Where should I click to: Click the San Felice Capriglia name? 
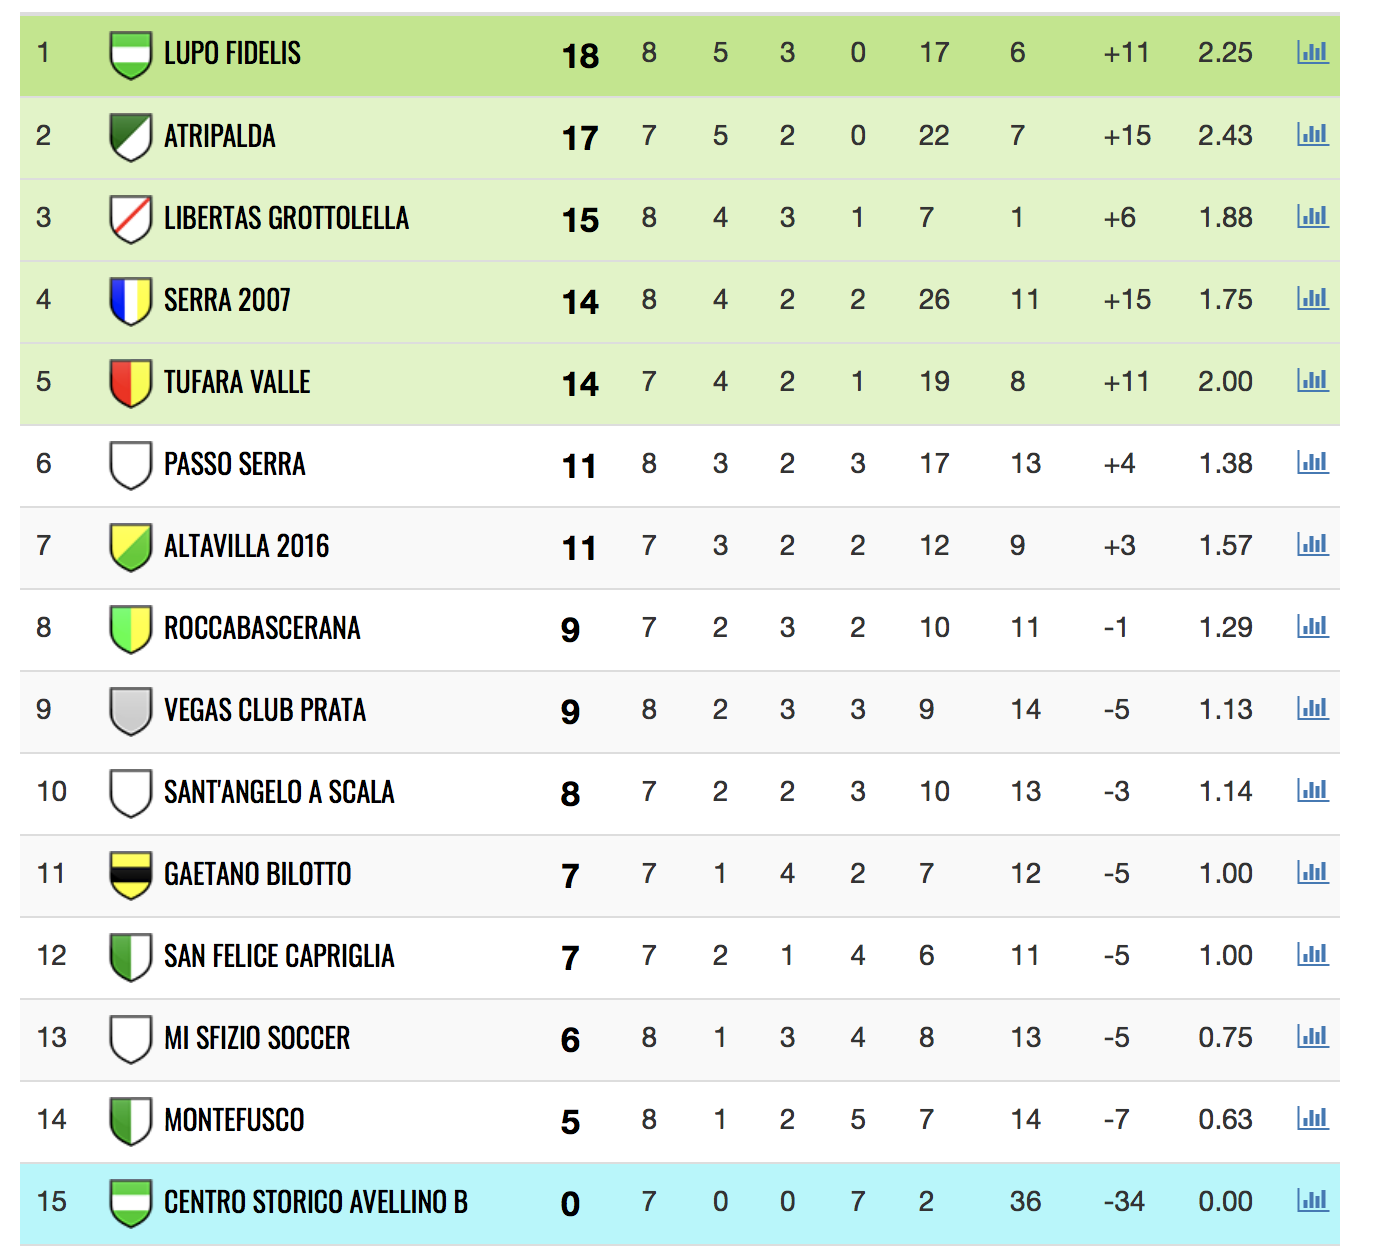tap(279, 956)
